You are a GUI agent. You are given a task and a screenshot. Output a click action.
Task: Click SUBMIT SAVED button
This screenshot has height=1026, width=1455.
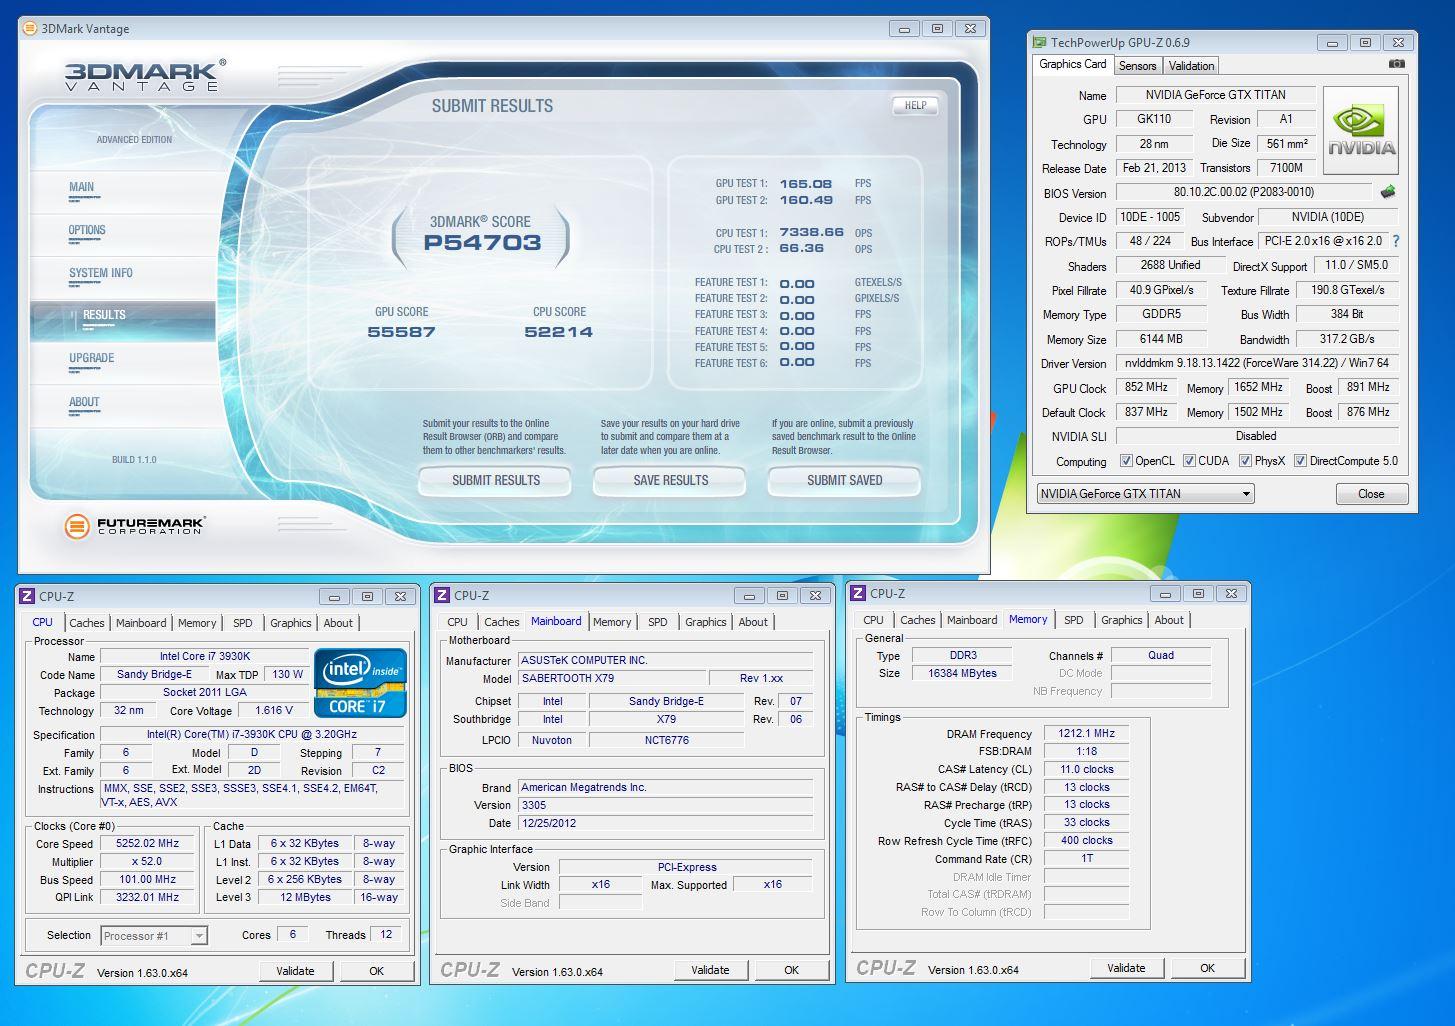(844, 480)
